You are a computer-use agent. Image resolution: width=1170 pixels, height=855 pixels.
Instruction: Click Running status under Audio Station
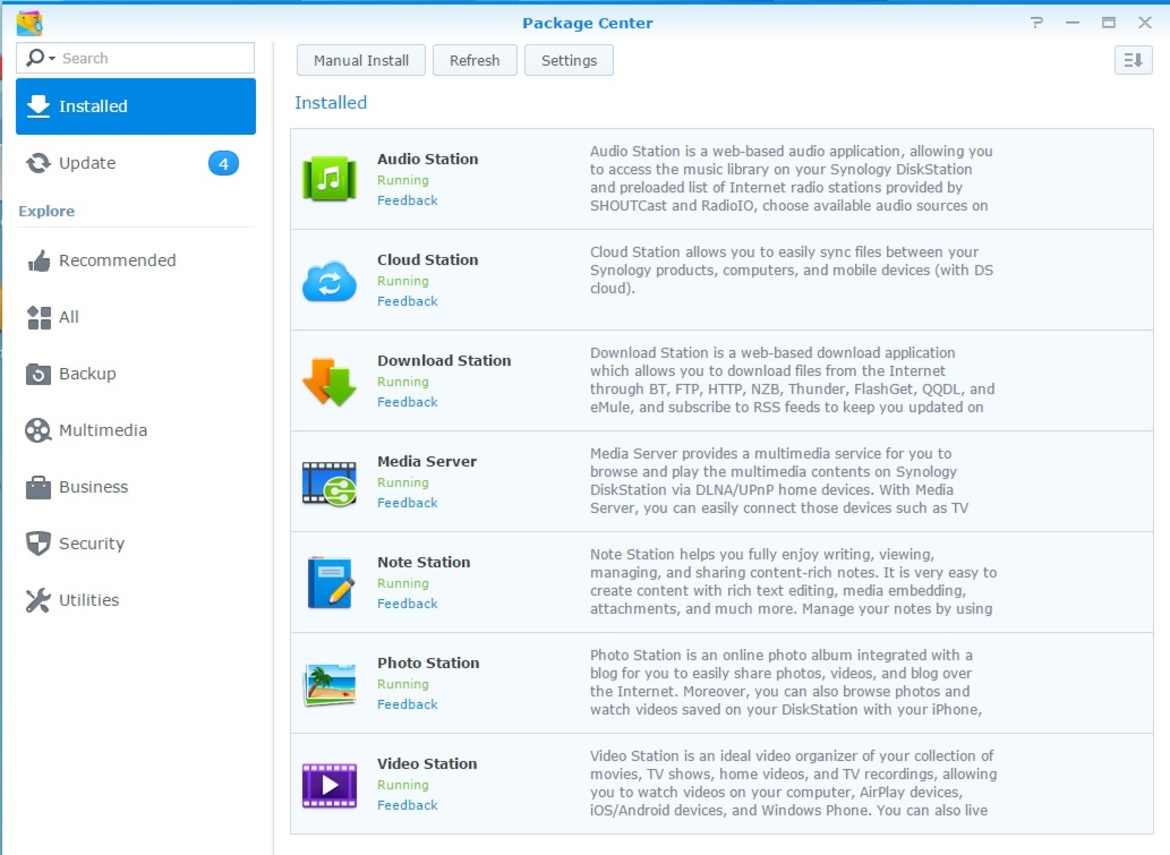403,181
